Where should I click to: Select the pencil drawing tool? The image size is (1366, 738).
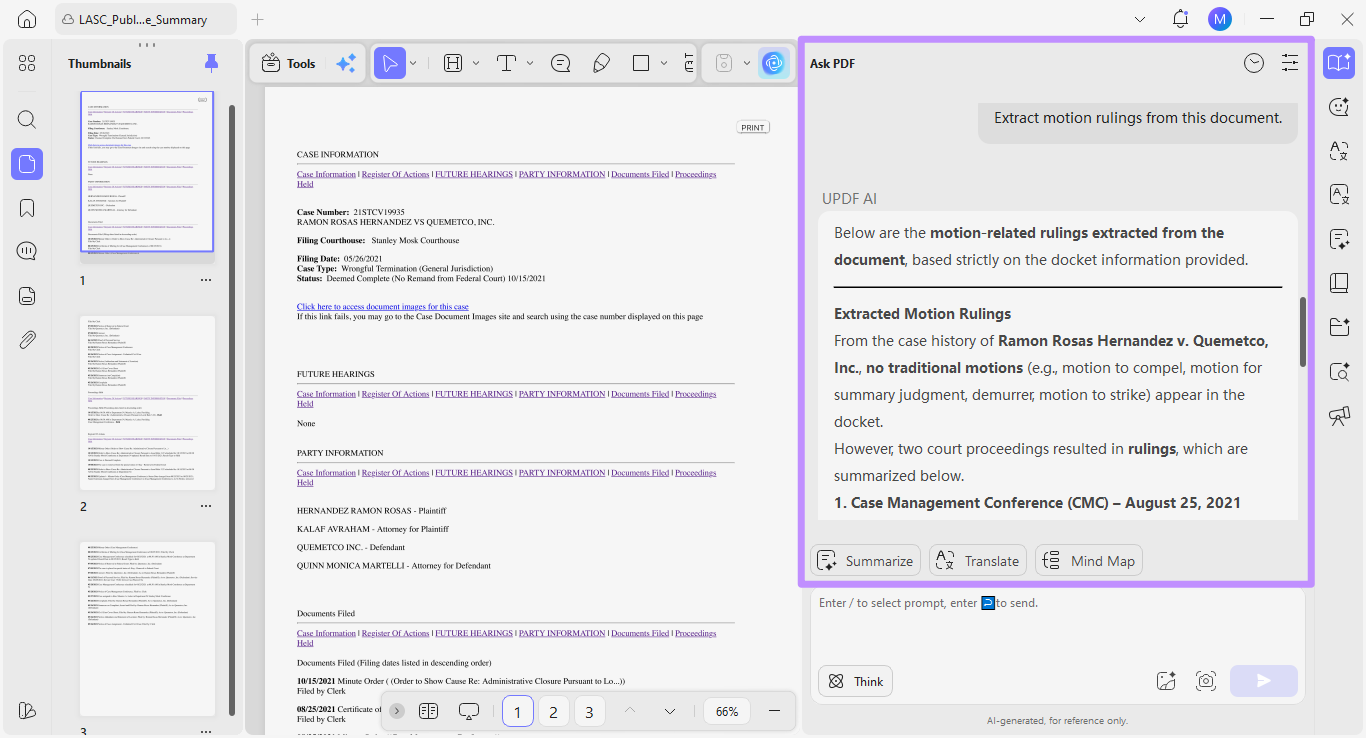coord(601,63)
